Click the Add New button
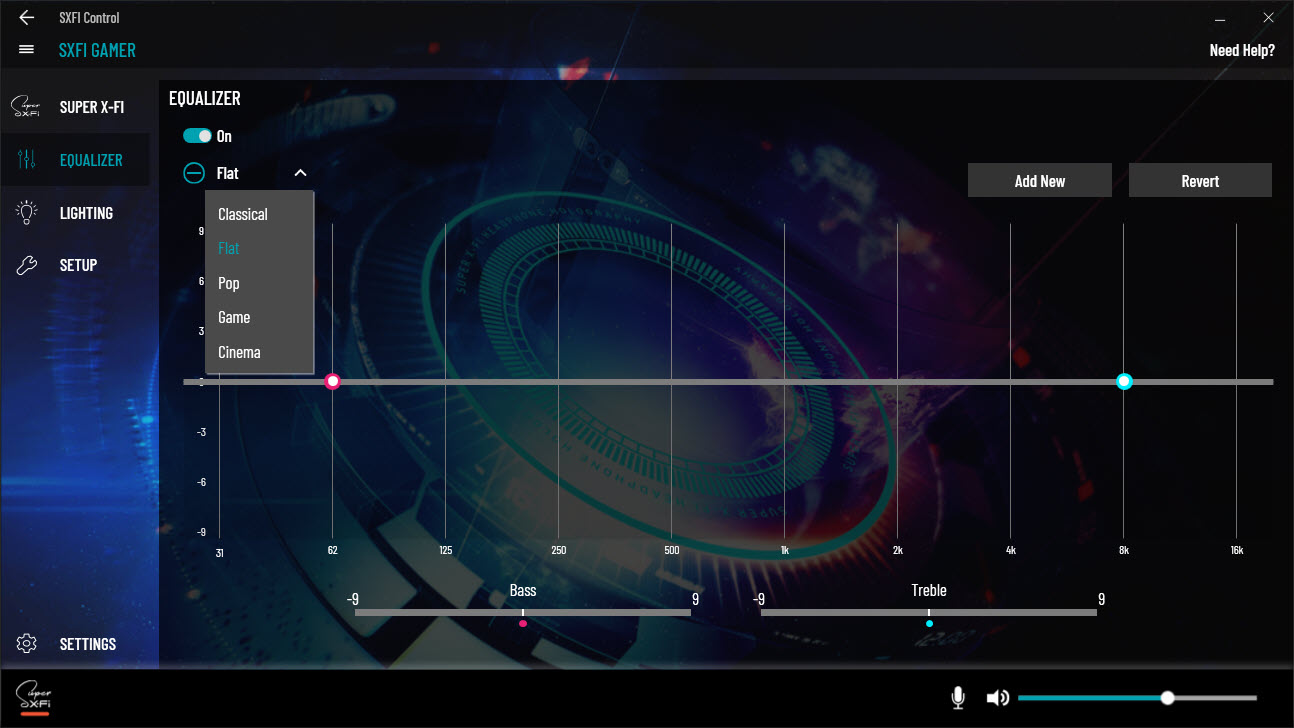The image size is (1294, 728). 1040,181
